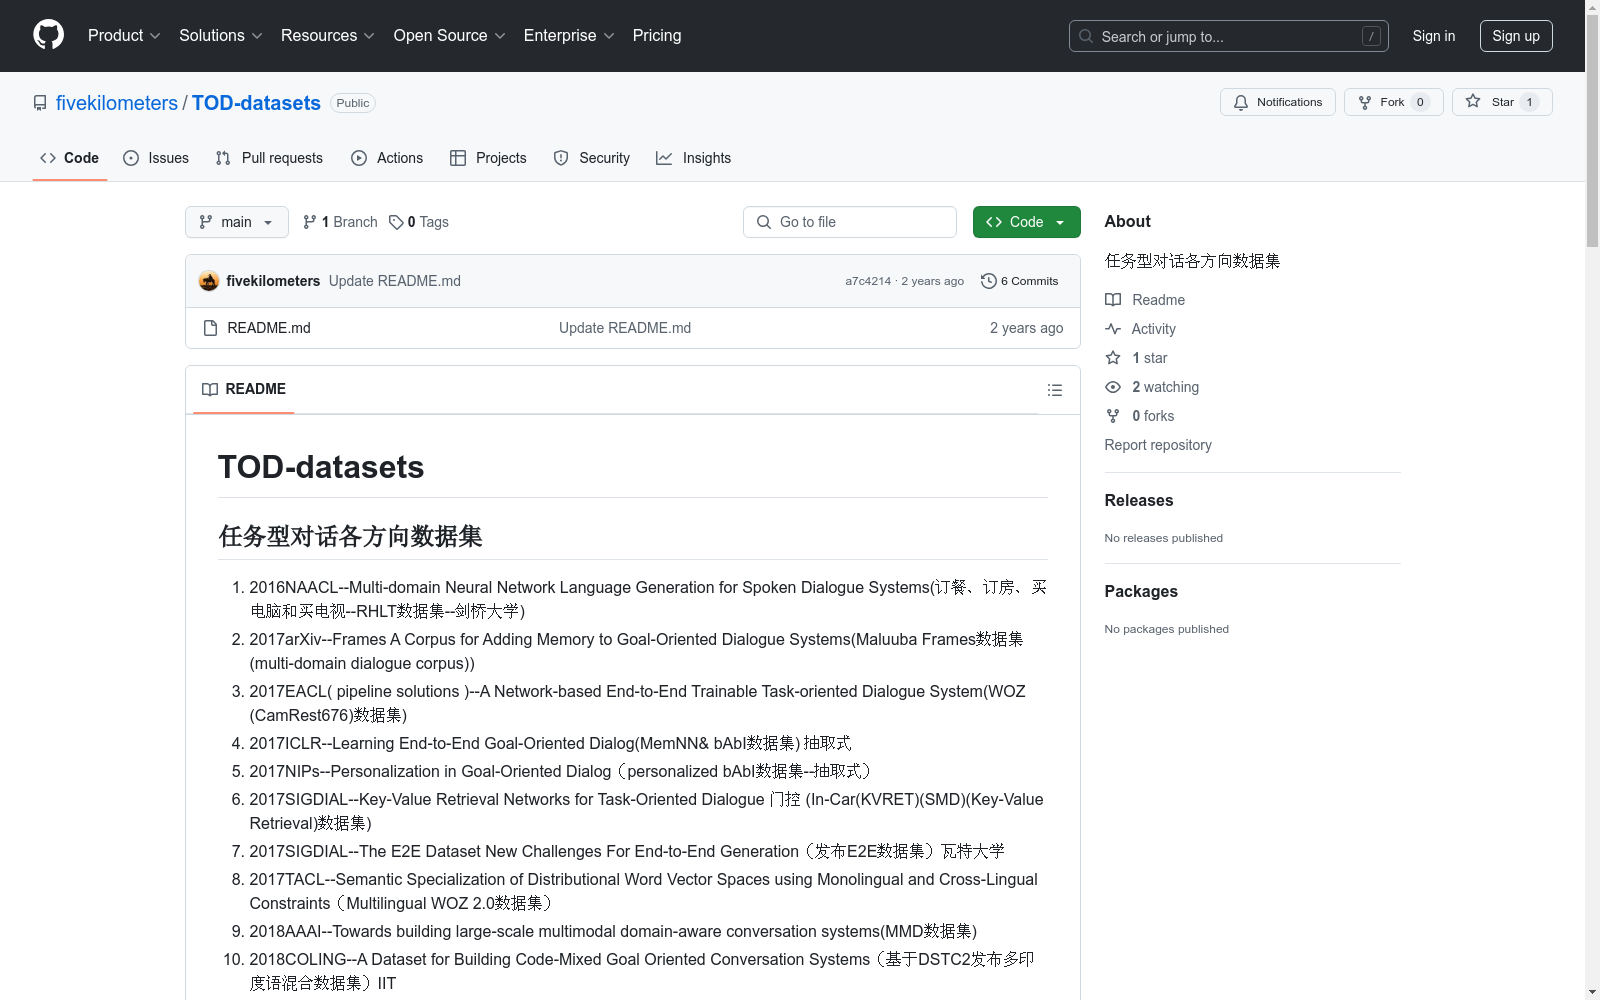Open the README outline list icon
Viewport: 1600px width, 1000px height.
pyautogui.click(x=1055, y=390)
